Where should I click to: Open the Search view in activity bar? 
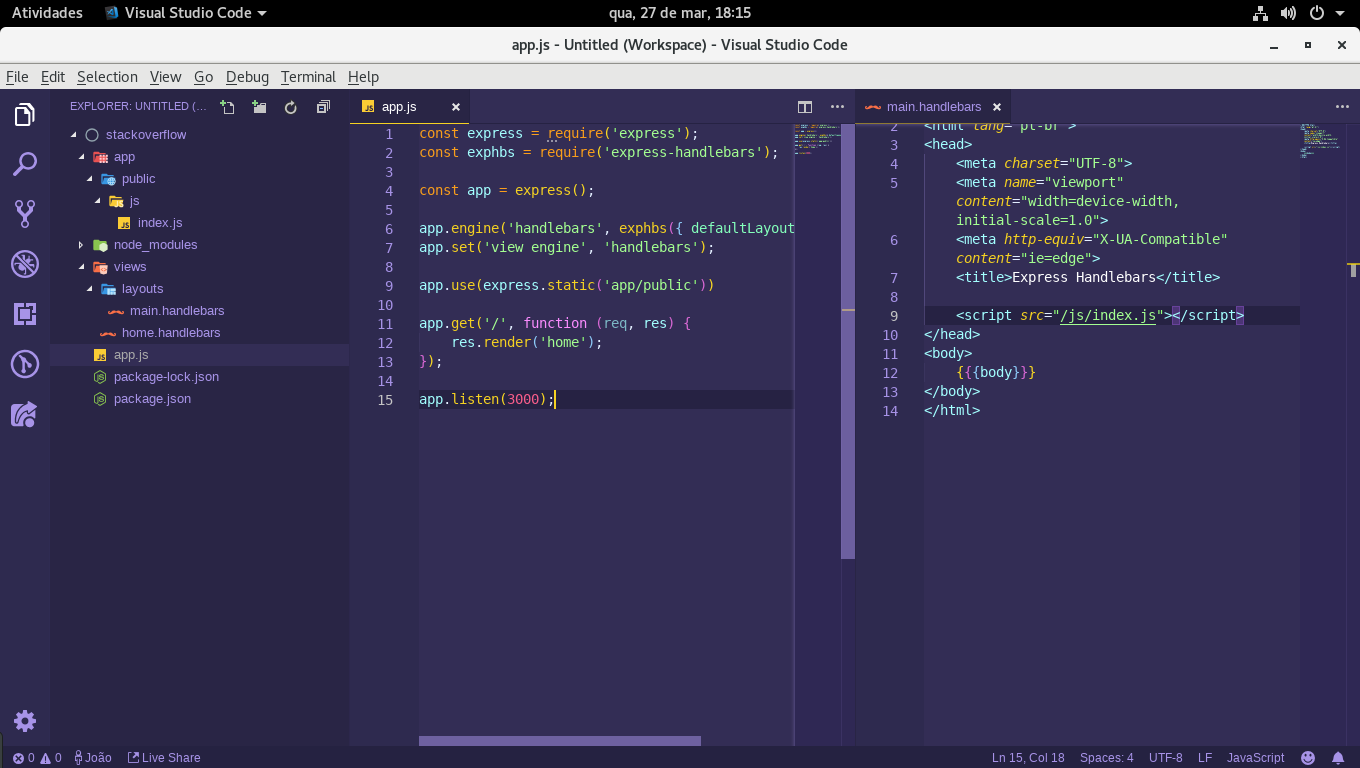pyautogui.click(x=25, y=164)
